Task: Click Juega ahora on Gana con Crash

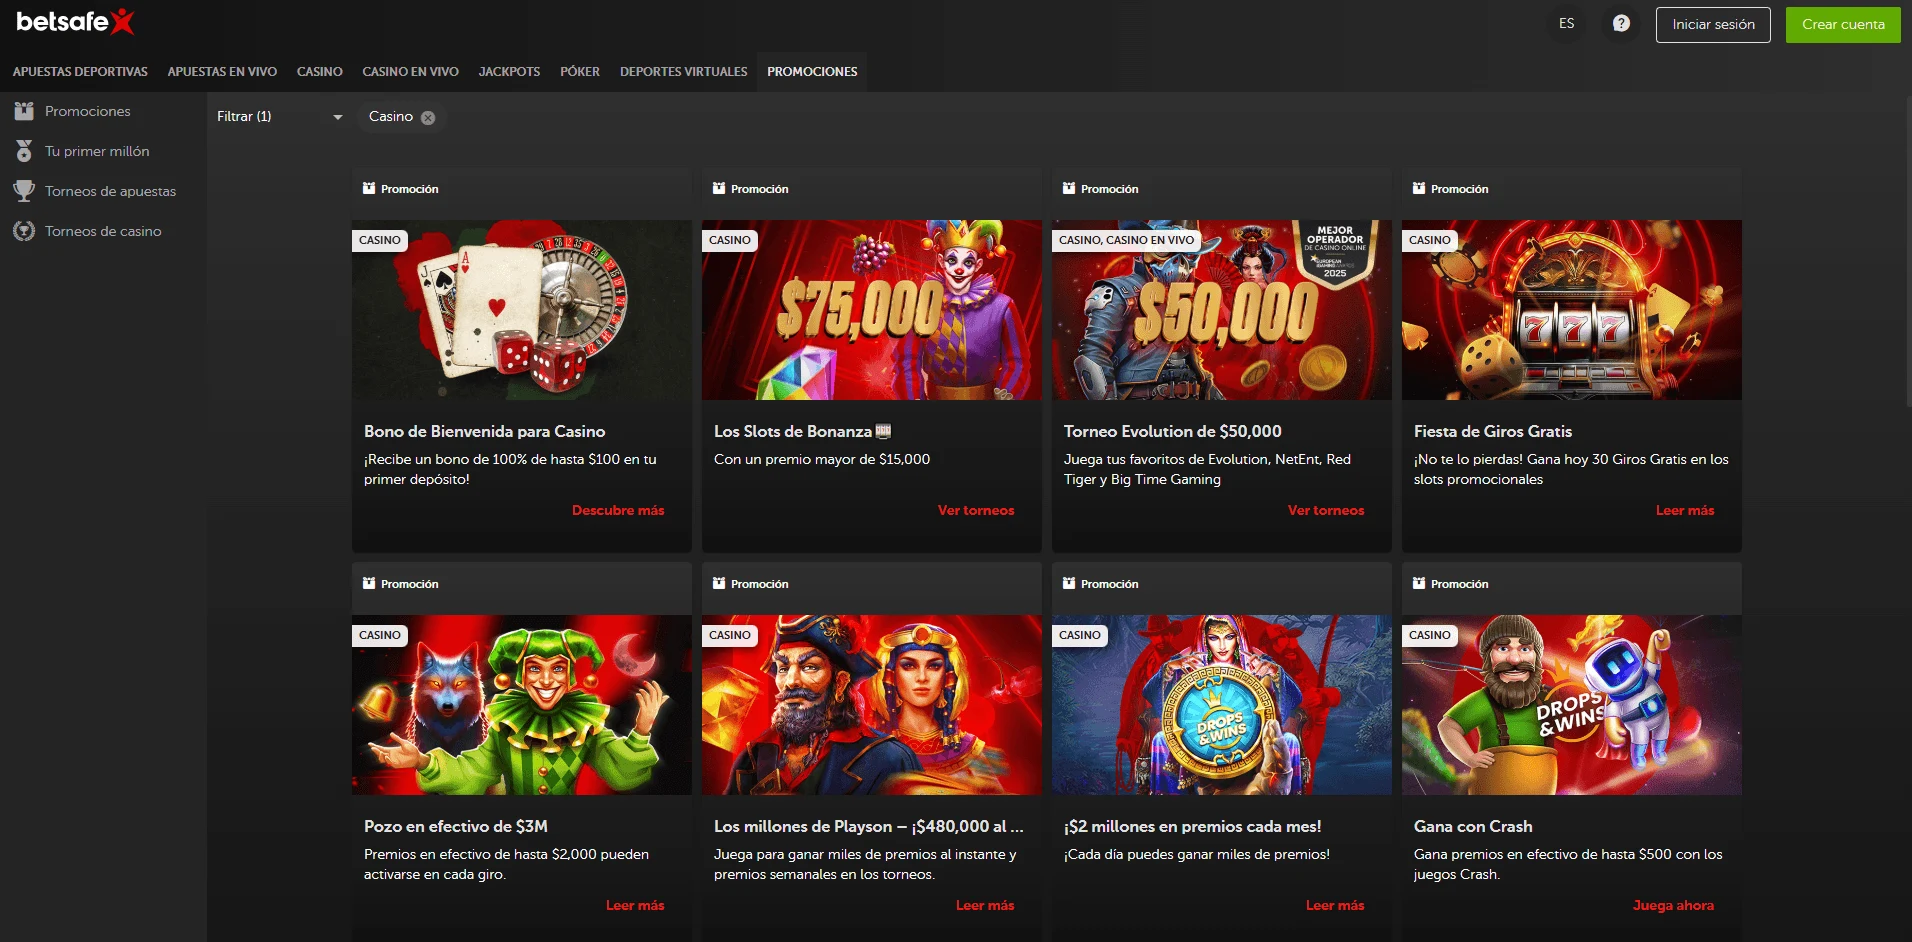Action: [1673, 905]
